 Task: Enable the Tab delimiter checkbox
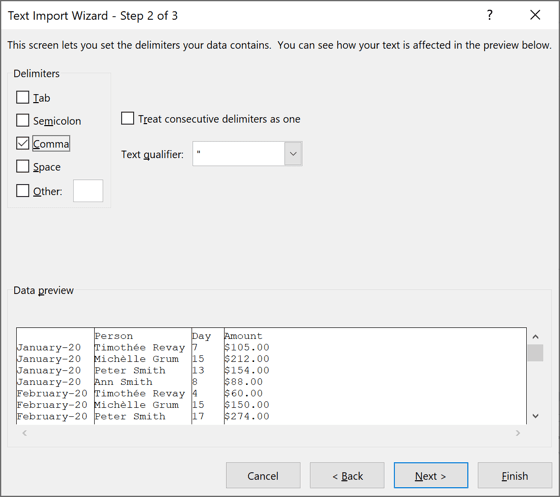(22, 97)
